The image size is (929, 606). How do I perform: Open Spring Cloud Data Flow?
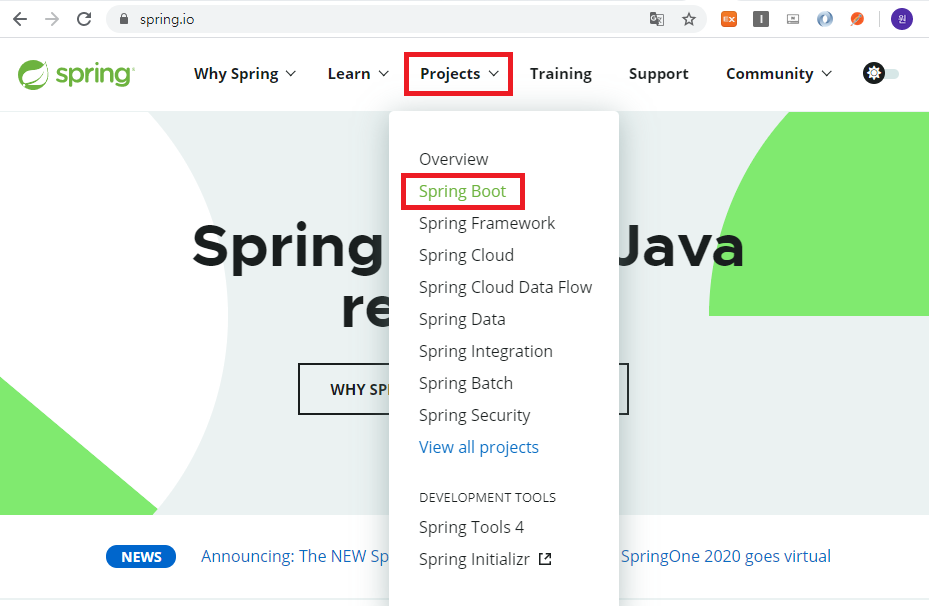tap(505, 287)
